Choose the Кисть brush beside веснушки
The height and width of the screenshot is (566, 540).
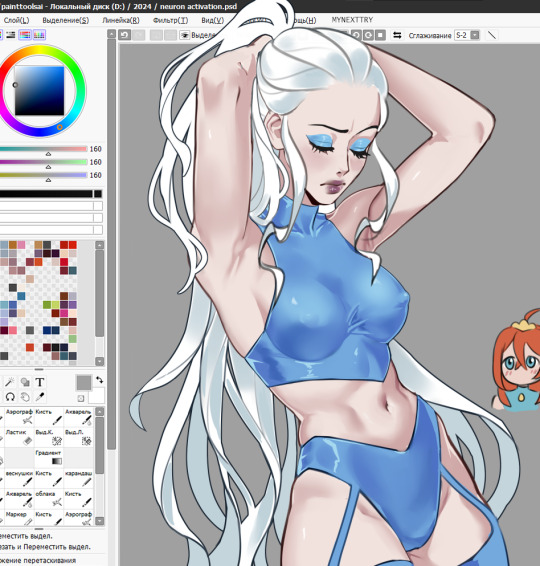tap(48, 478)
